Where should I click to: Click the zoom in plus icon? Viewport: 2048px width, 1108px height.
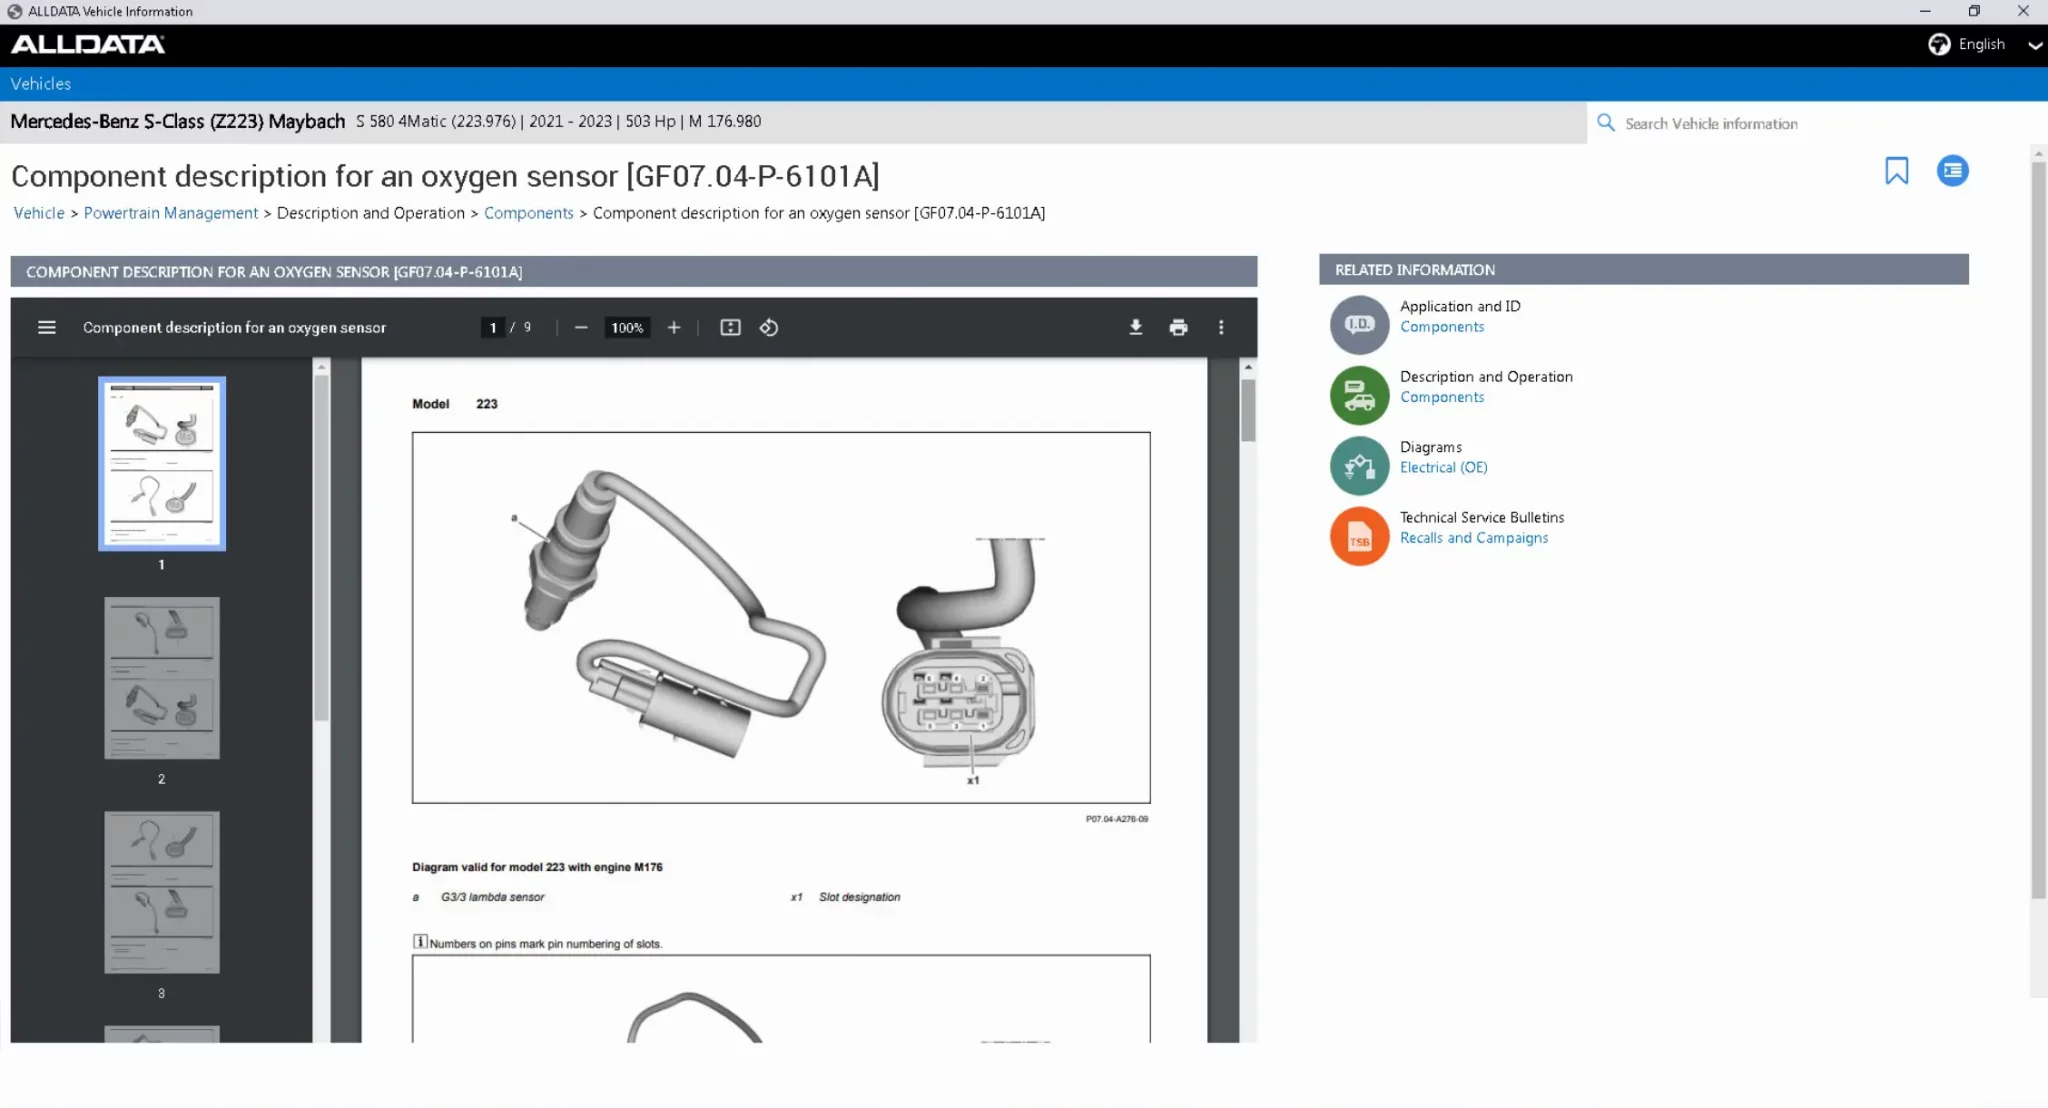(x=674, y=327)
